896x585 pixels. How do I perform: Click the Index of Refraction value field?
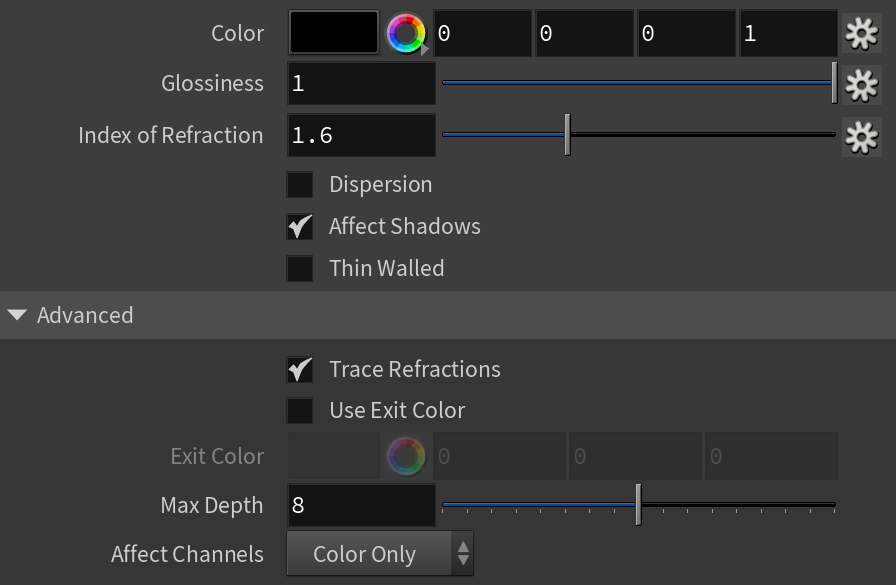click(x=361, y=135)
